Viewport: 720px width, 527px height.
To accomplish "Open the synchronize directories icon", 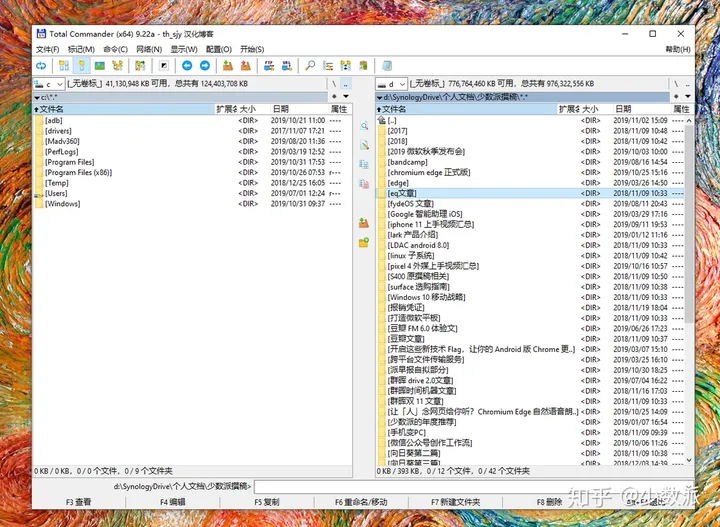I will tap(345, 66).
